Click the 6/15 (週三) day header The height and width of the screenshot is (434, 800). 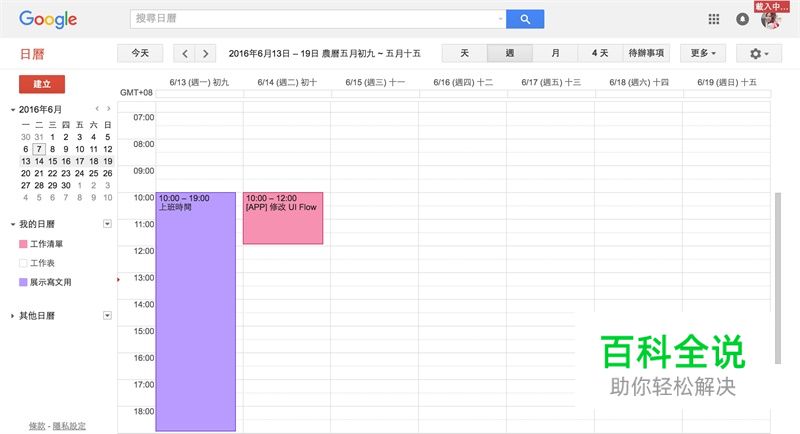(x=375, y=82)
